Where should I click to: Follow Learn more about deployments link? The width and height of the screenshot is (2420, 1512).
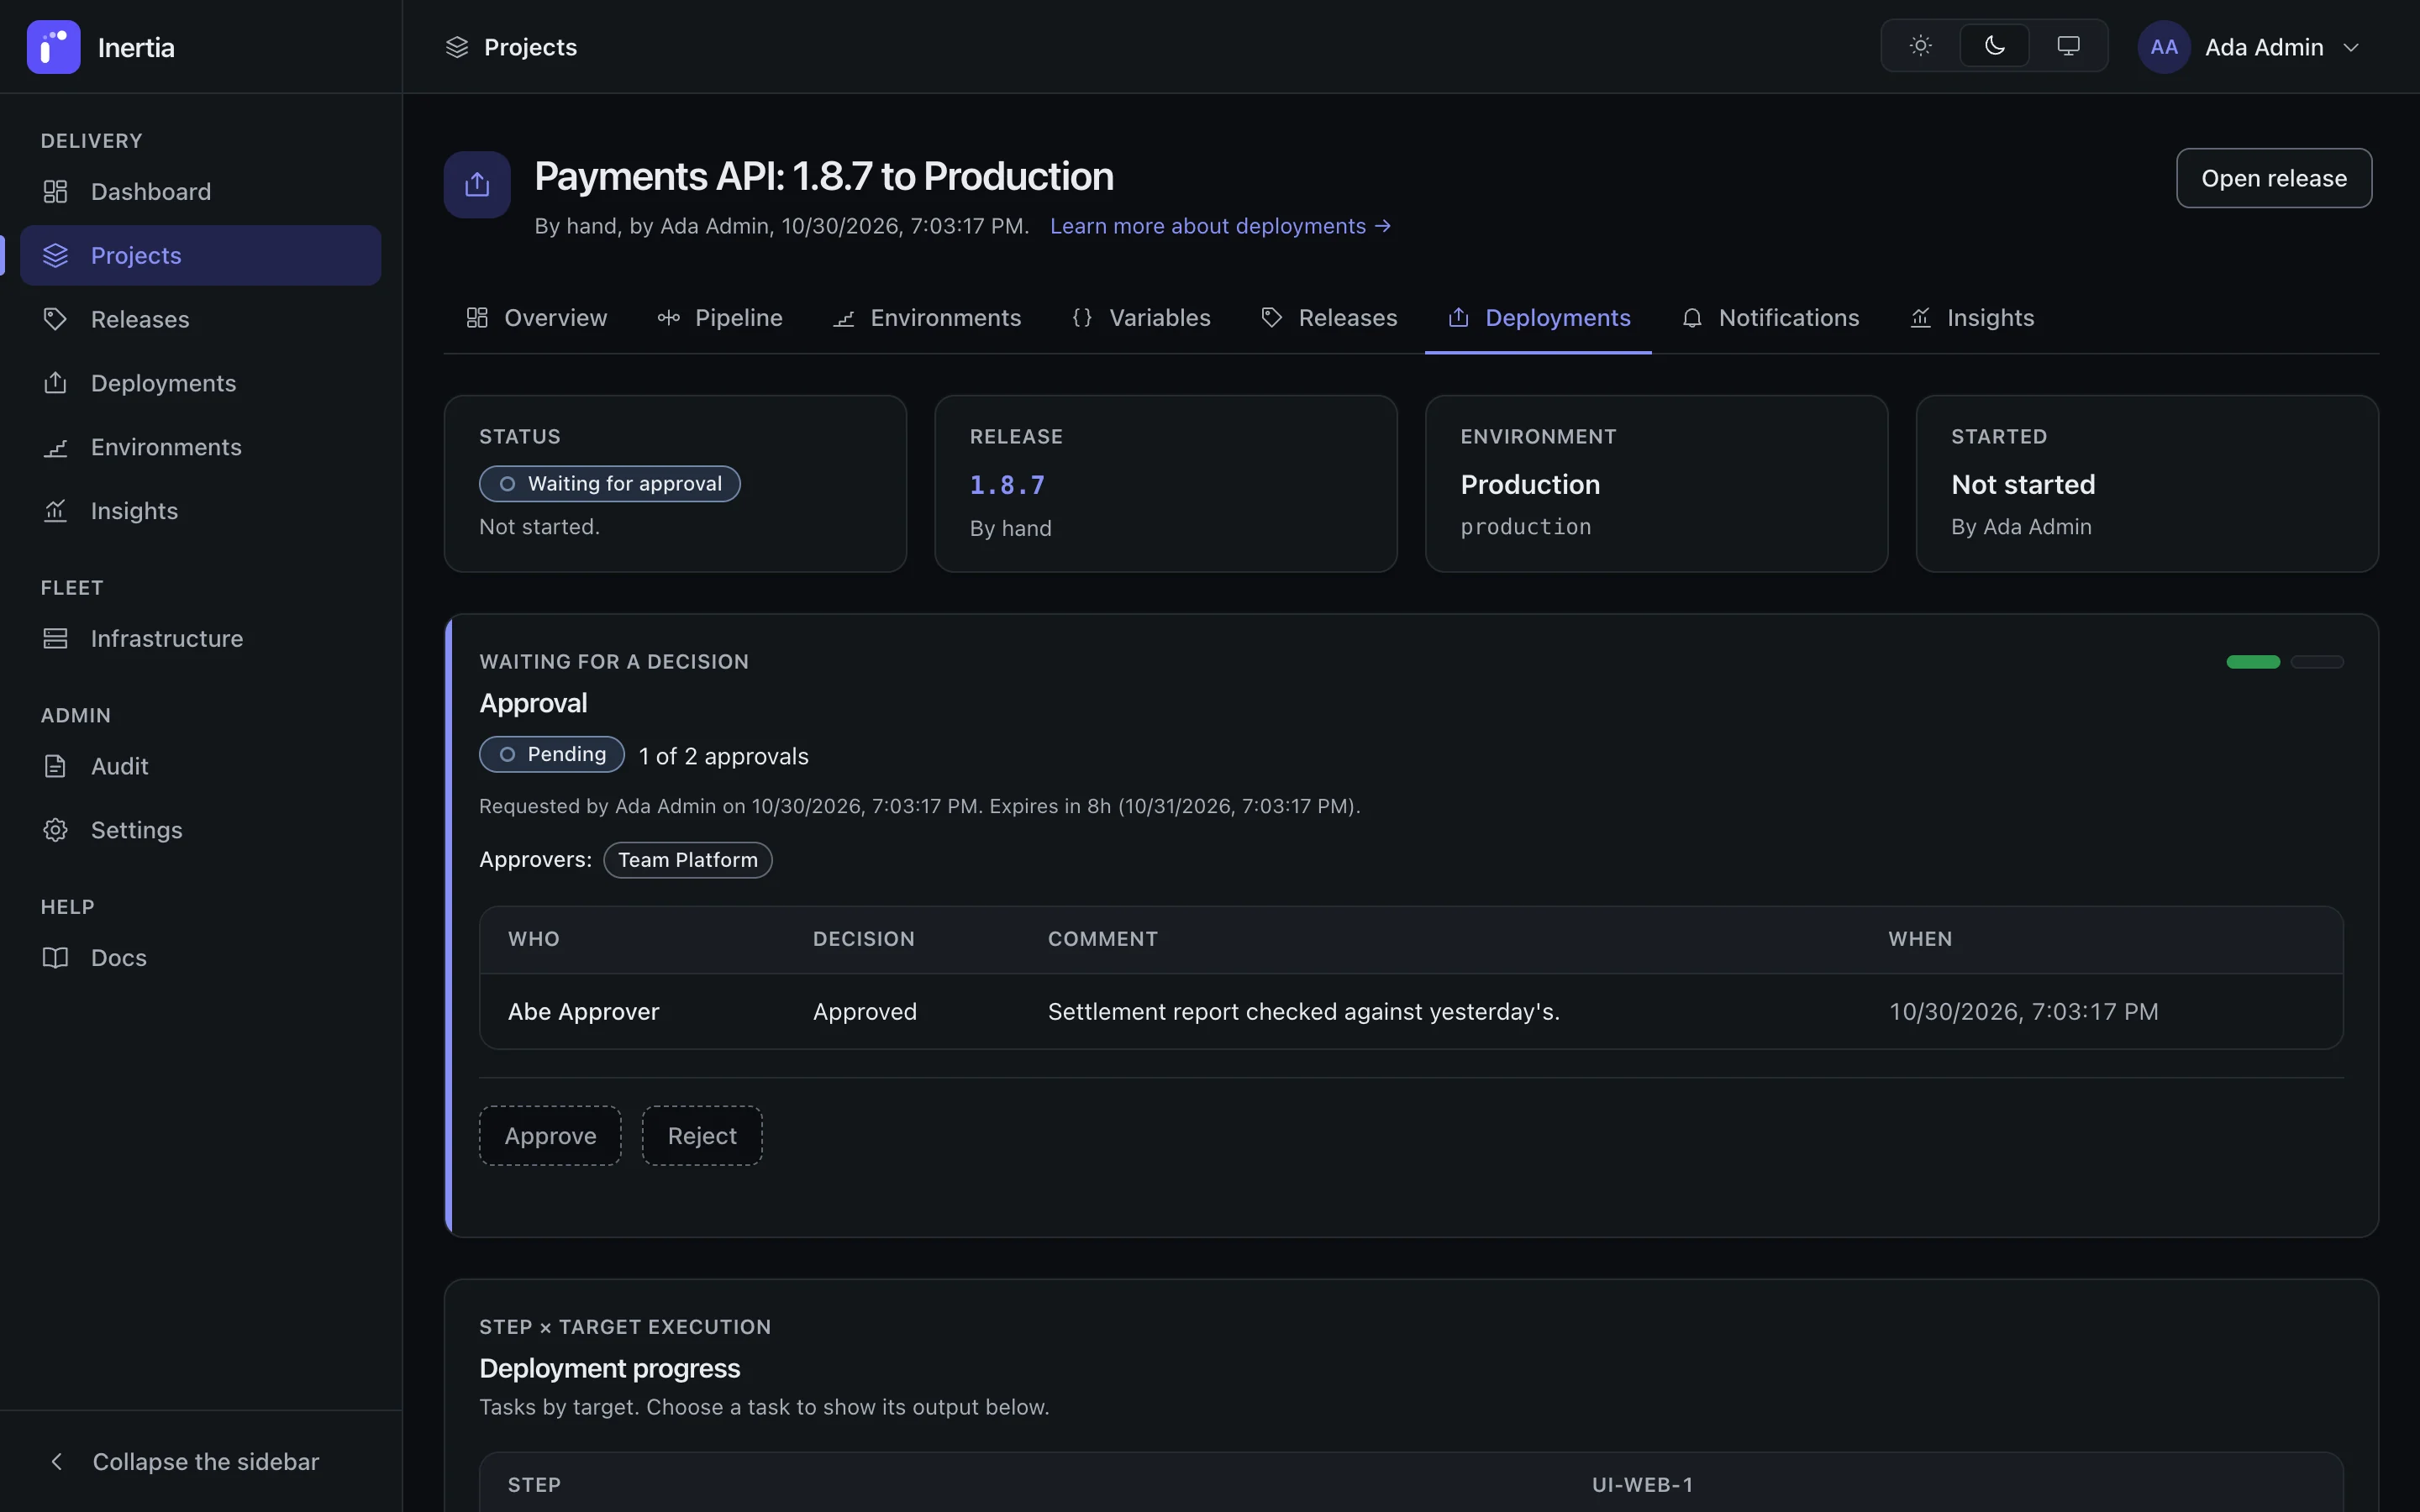[1220, 226]
